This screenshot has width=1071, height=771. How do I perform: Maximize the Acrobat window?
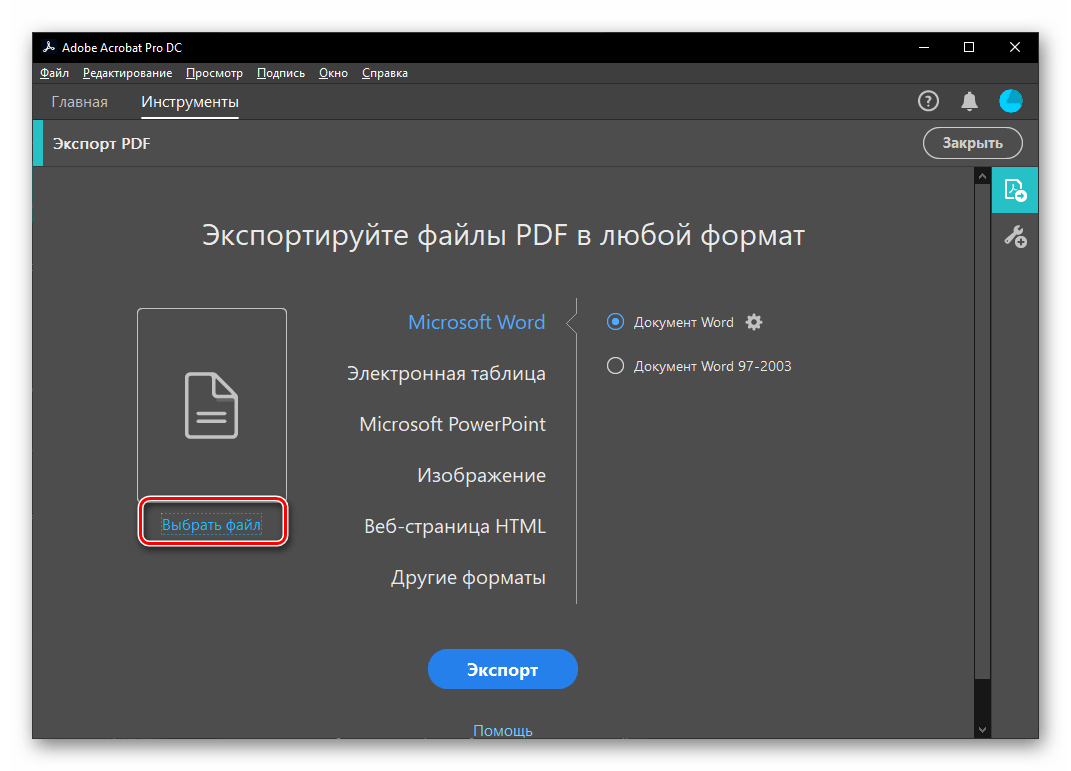click(969, 47)
